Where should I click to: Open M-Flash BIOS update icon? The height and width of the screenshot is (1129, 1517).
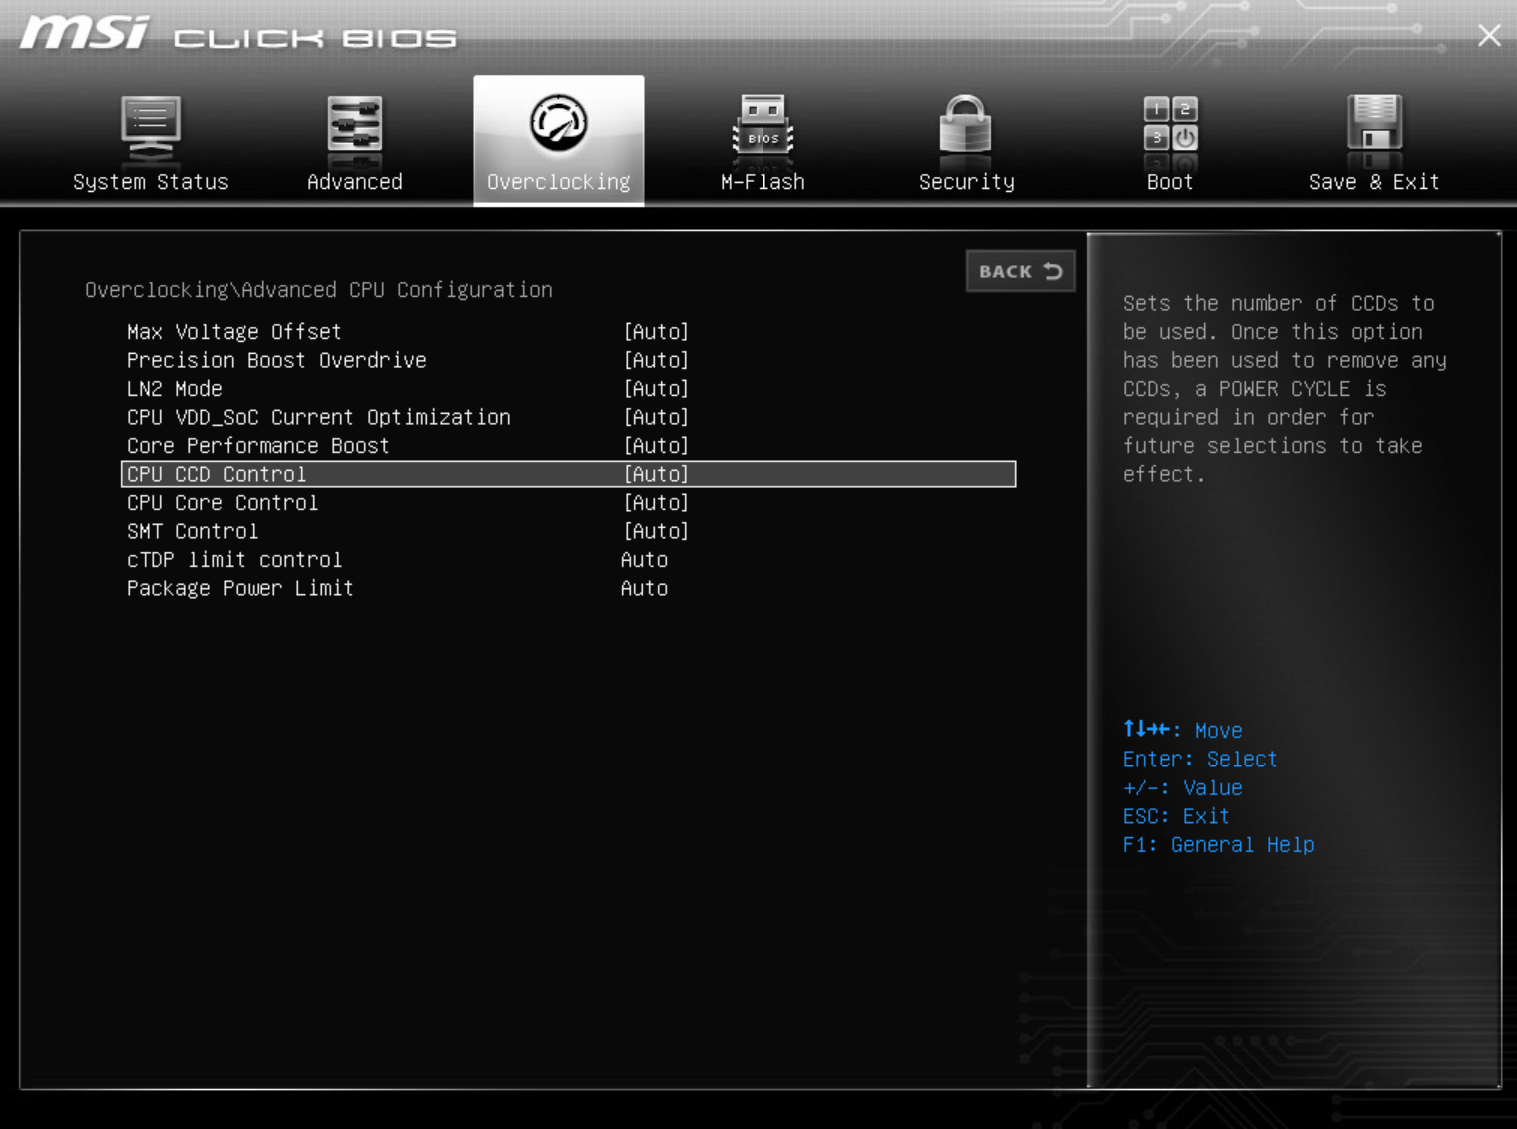pyautogui.click(x=761, y=128)
